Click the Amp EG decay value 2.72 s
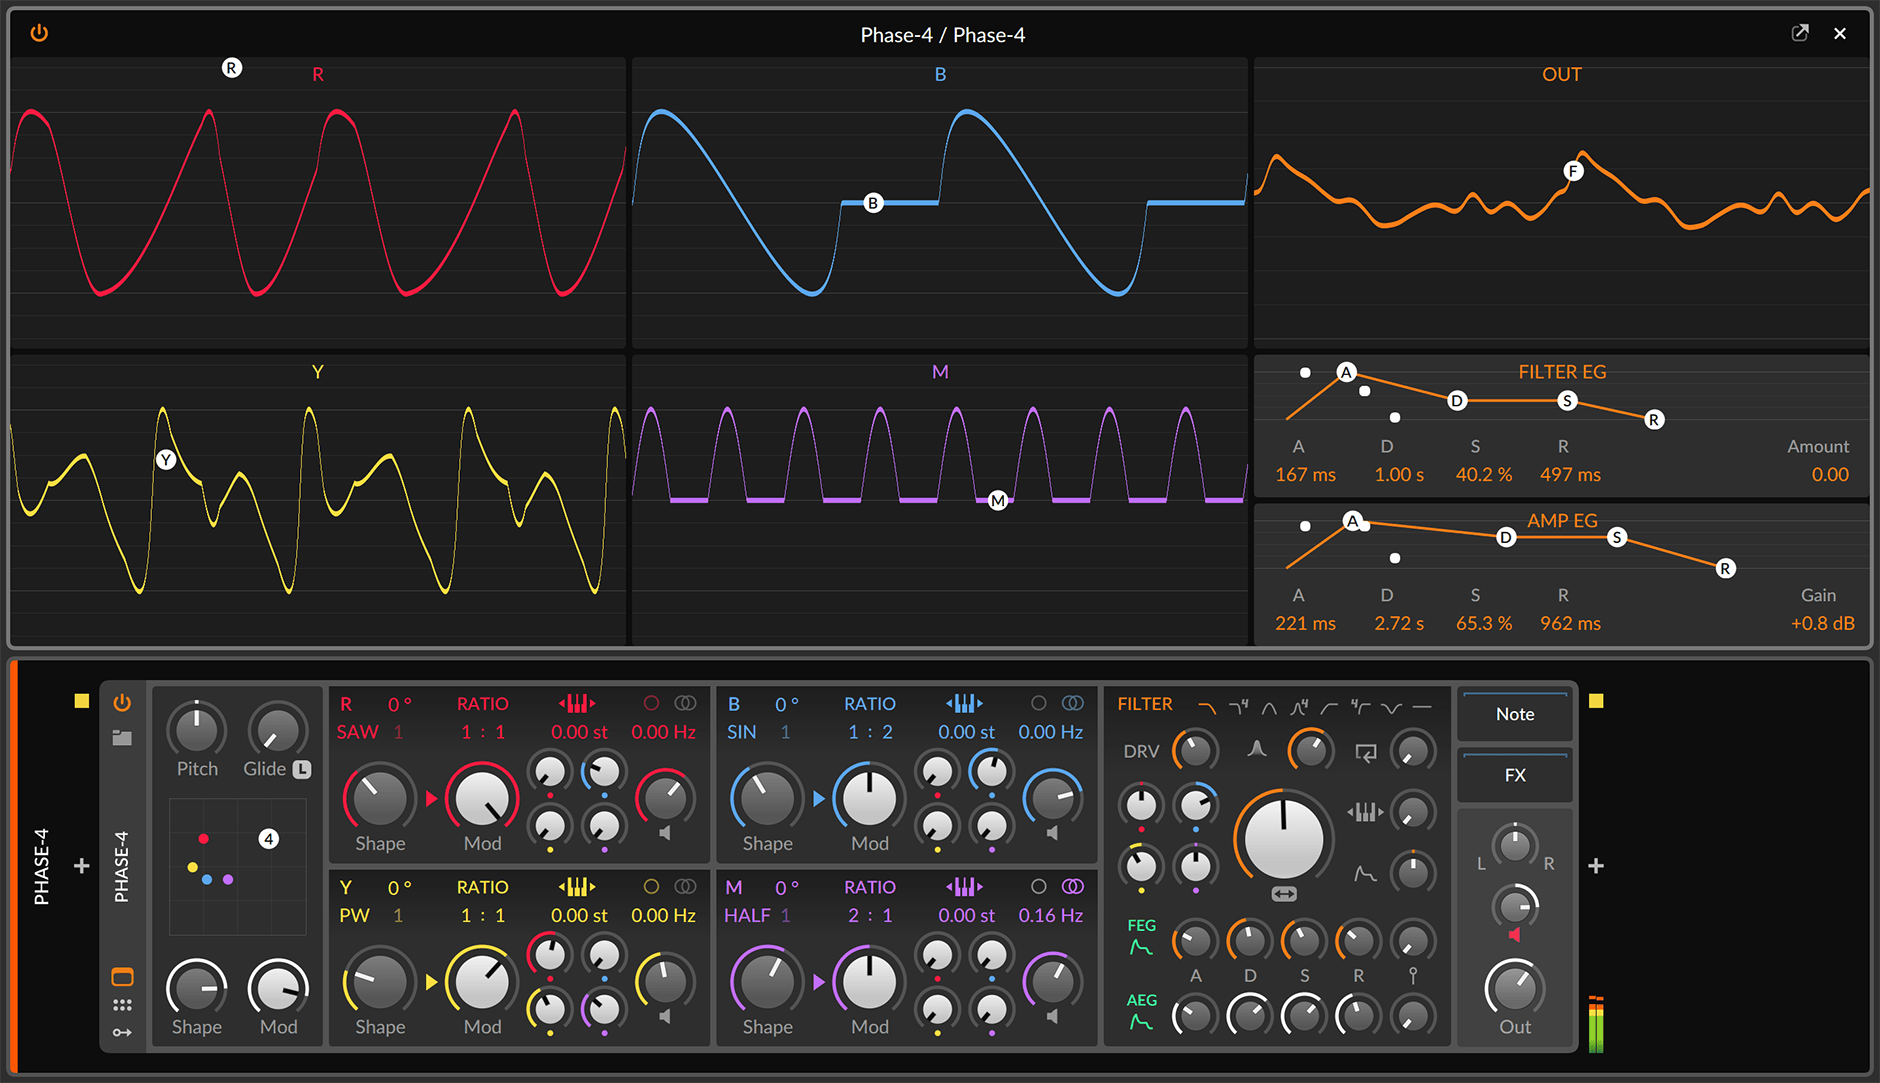1880x1083 pixels. pos(1399,623)
